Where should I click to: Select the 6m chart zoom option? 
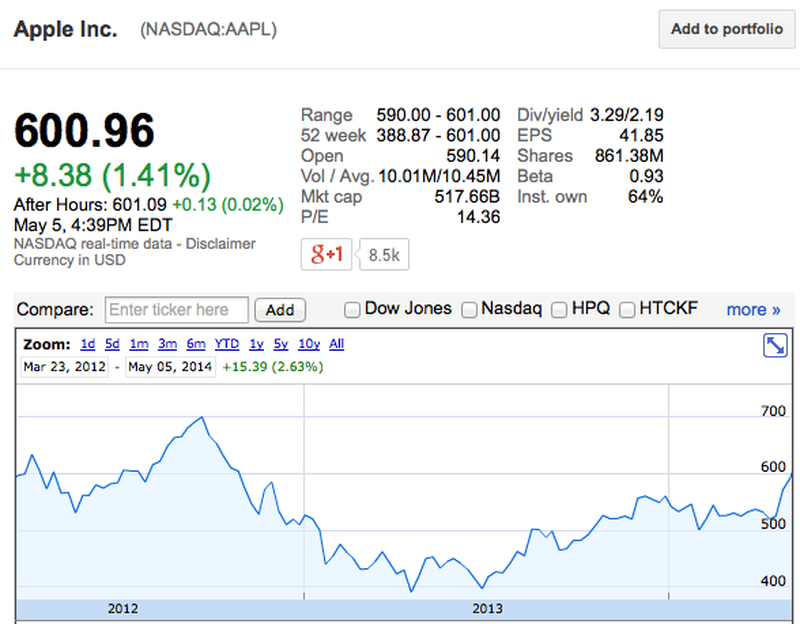(x=196, y=343)
